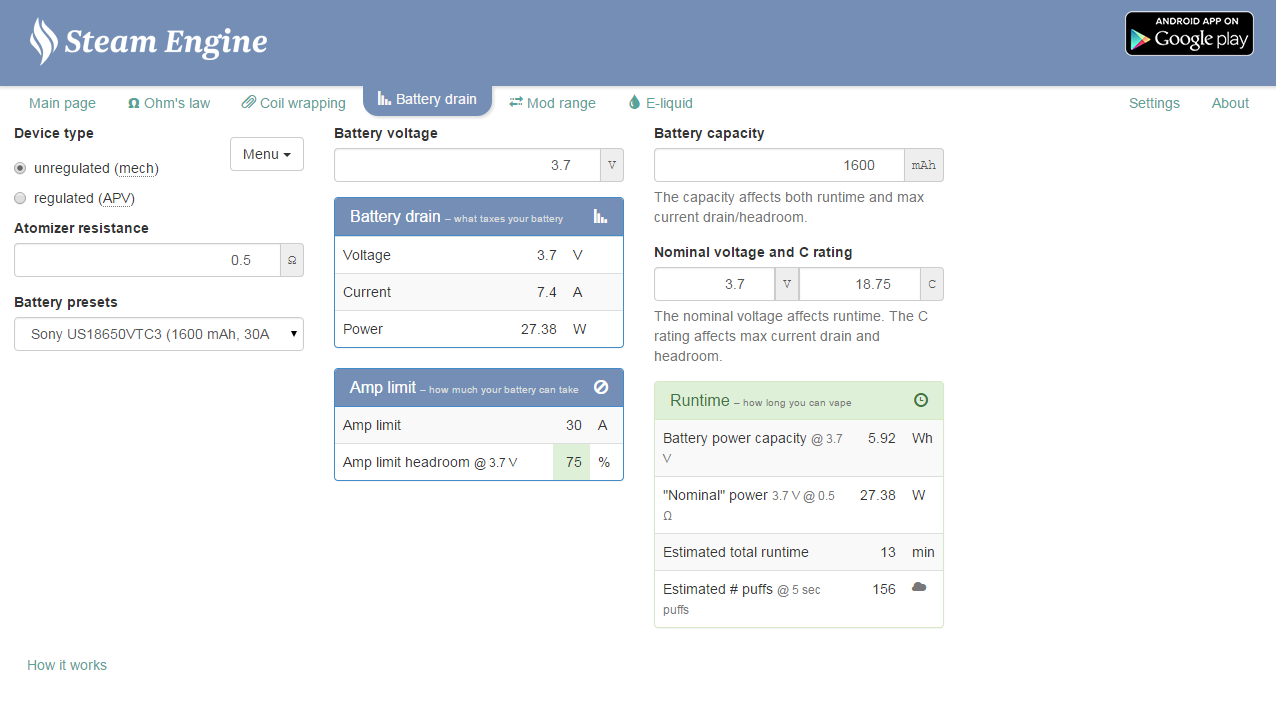
Task: Open the Mod range tab
Action: pos(552,103)
